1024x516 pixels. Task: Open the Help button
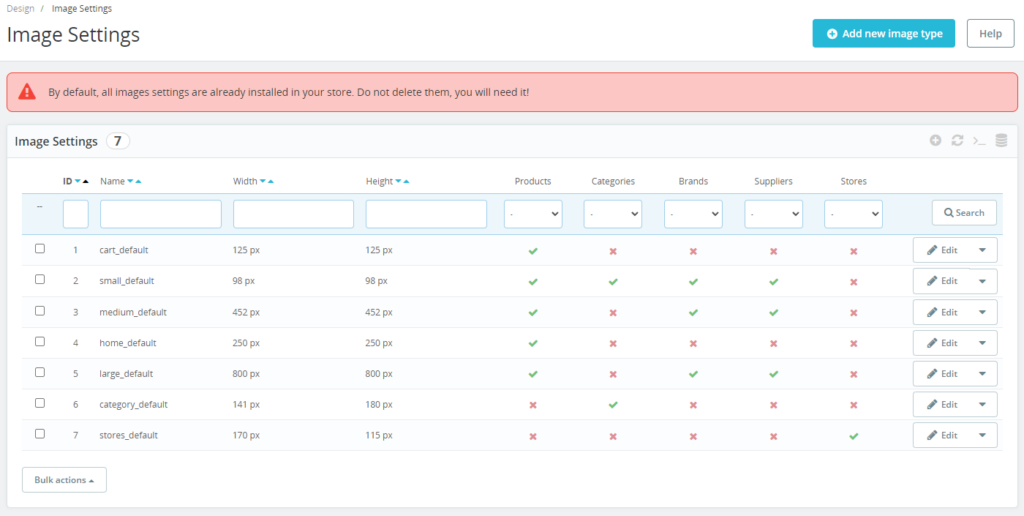[990, 33]
